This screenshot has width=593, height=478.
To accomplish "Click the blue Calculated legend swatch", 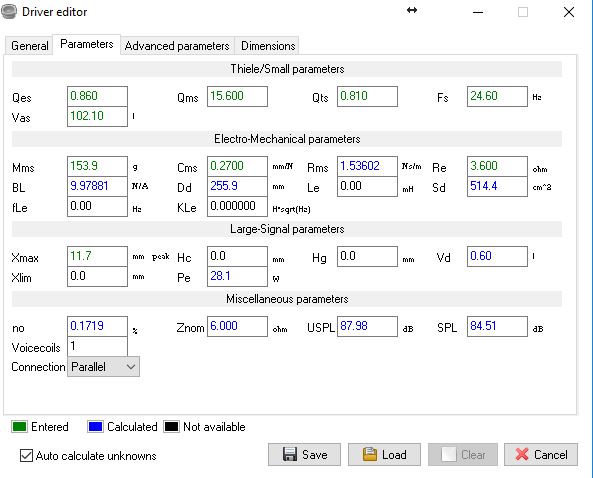I will 95,427.
